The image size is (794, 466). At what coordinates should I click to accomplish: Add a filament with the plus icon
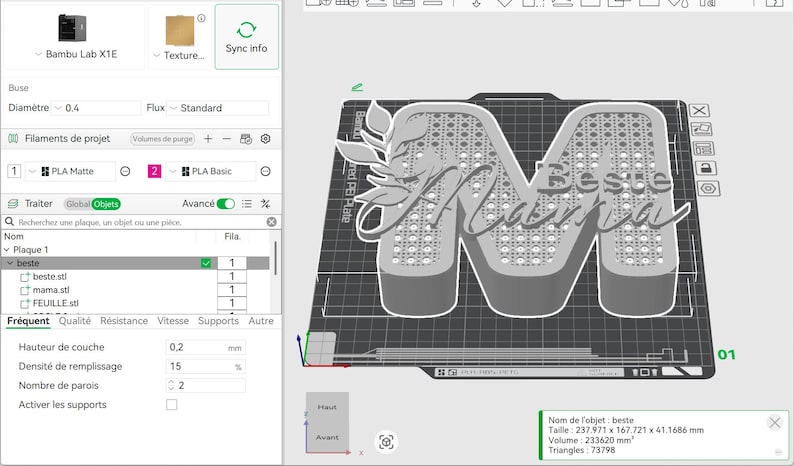208,138
